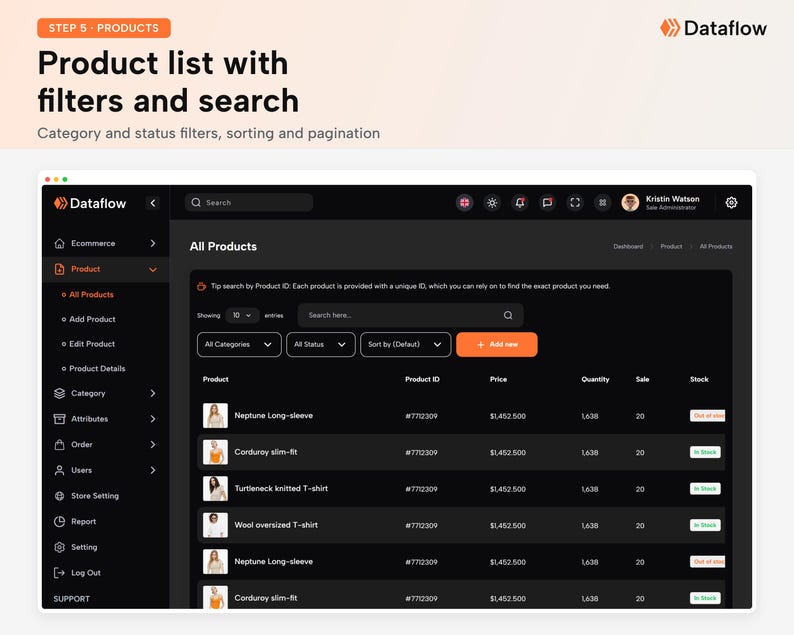The image size is (794, 635).
Task: Click the Product ID column header
Action: coord(422,379)
